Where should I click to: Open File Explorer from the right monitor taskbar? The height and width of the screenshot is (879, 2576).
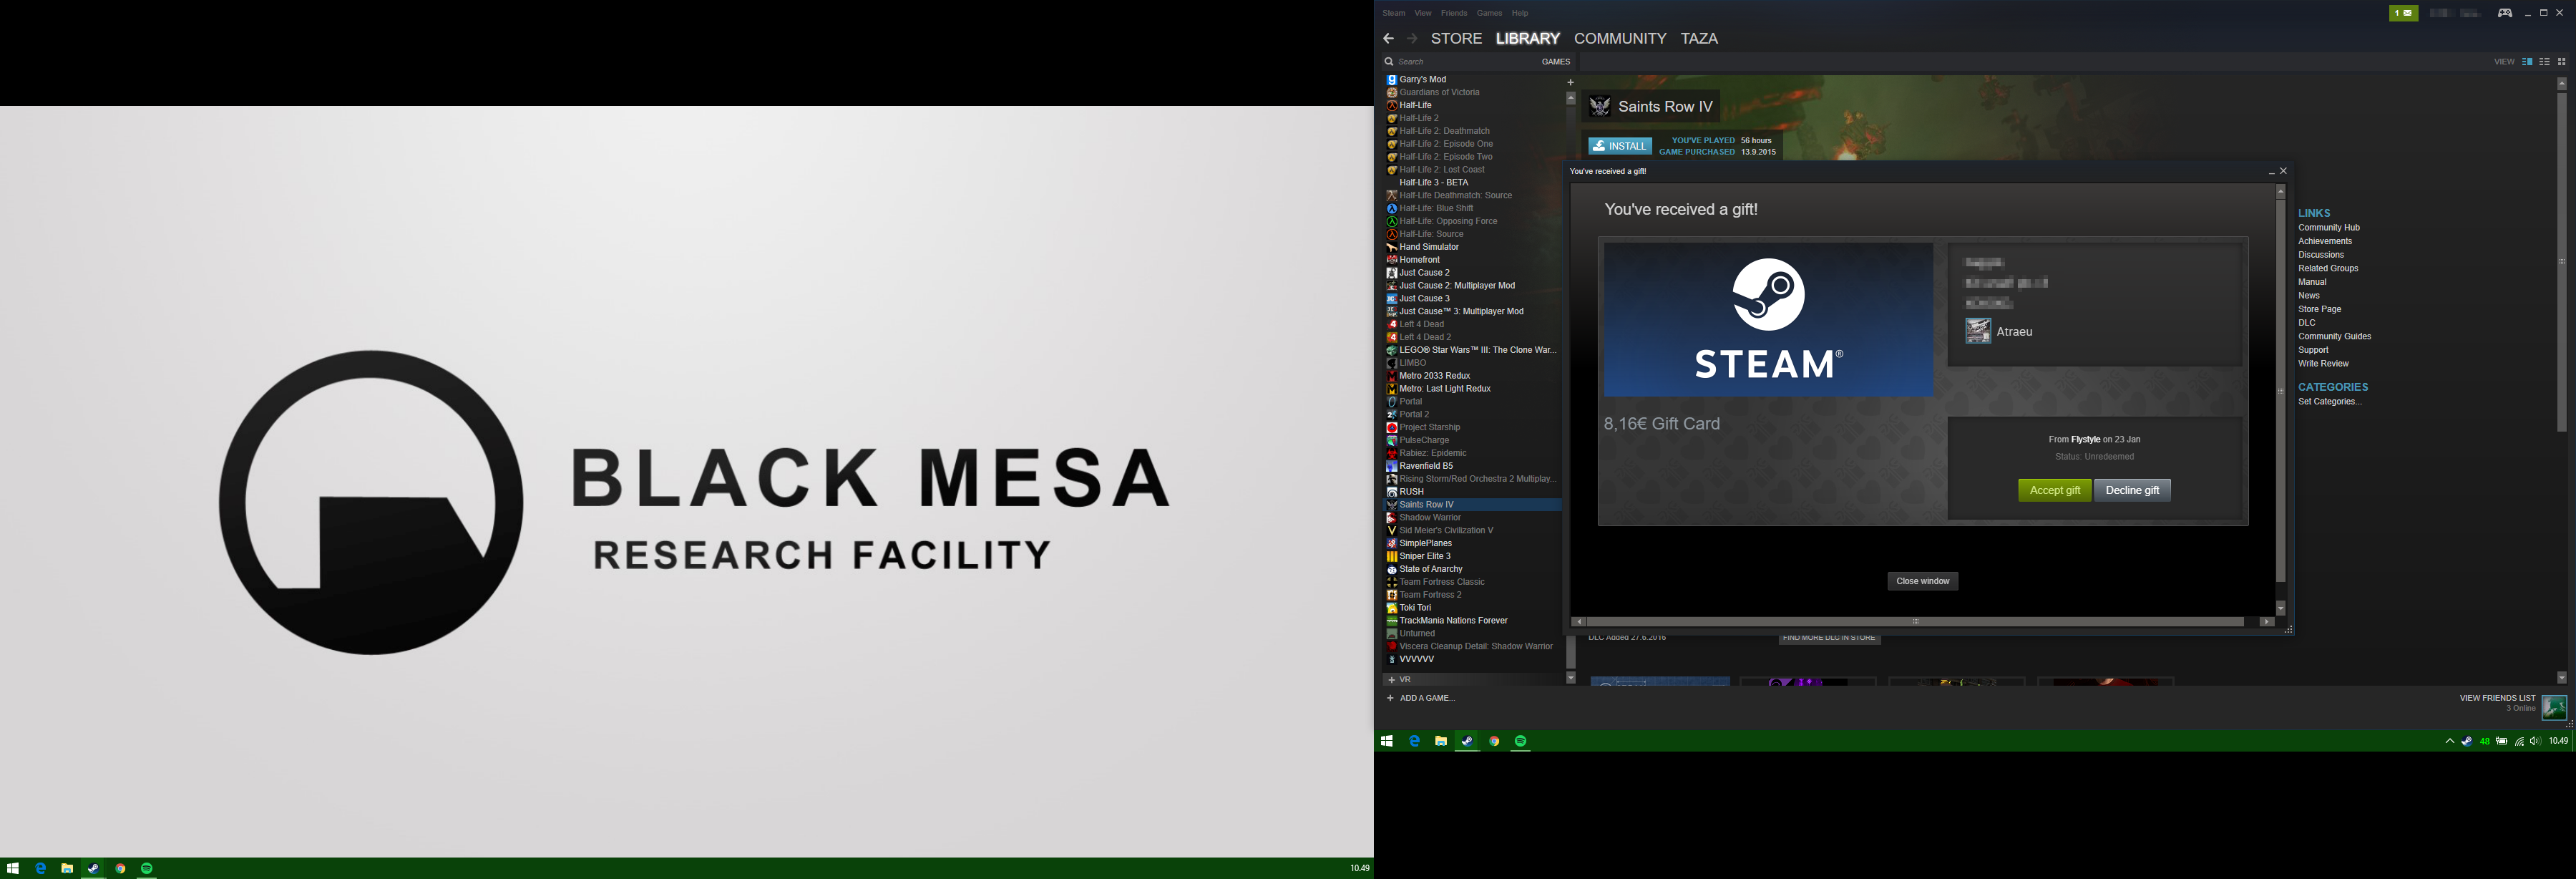(1441, 741)
